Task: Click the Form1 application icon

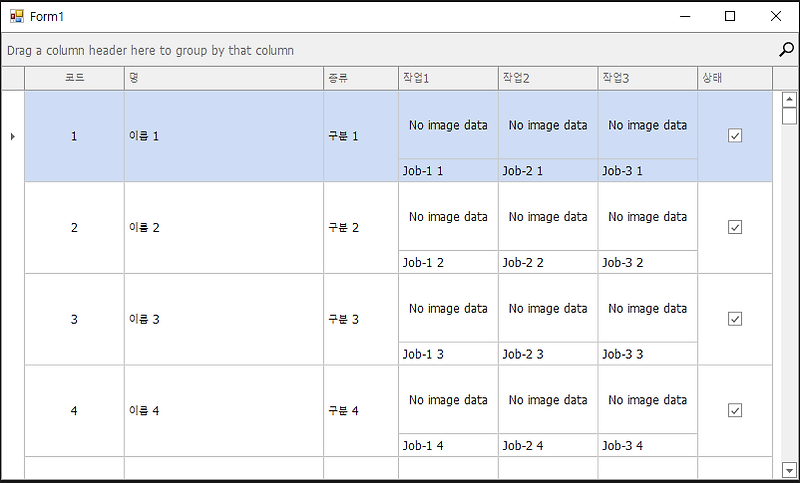Action: click(17, 16)
